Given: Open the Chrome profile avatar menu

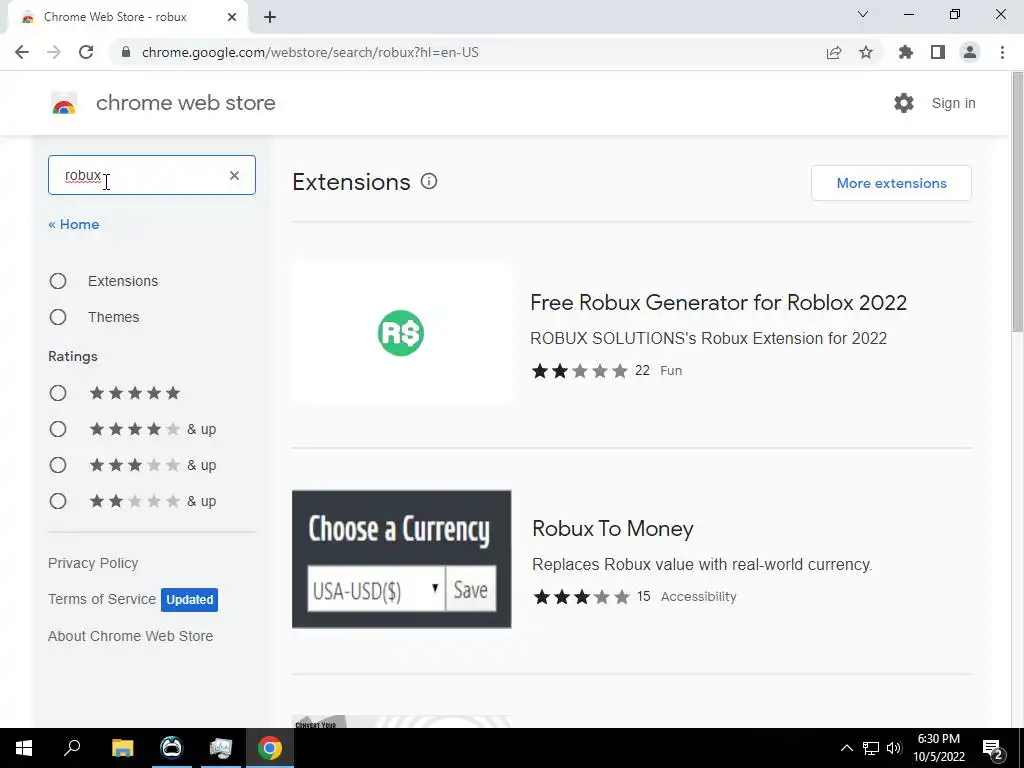Looking at the screenshot, I should 970,52.
